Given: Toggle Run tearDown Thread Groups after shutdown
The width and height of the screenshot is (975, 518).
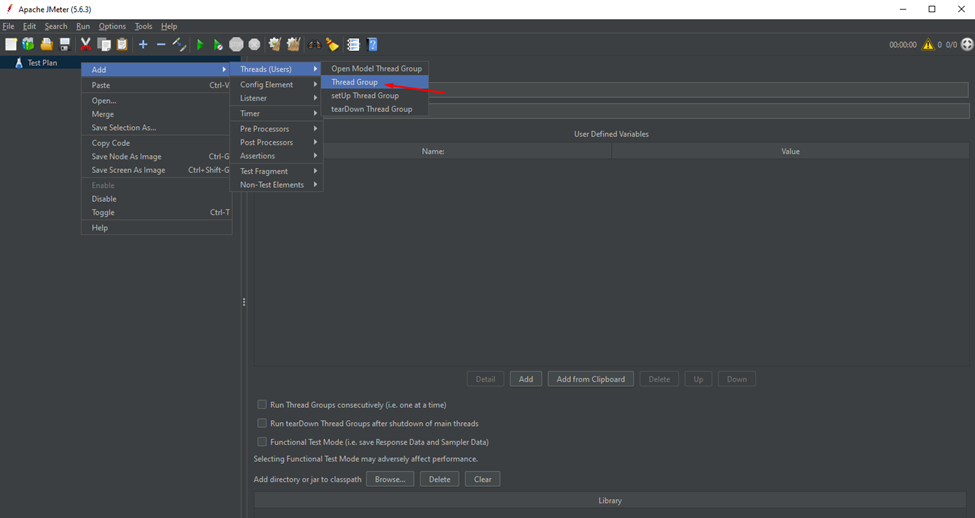Looking at the screenshot, I should pos(262,423).
